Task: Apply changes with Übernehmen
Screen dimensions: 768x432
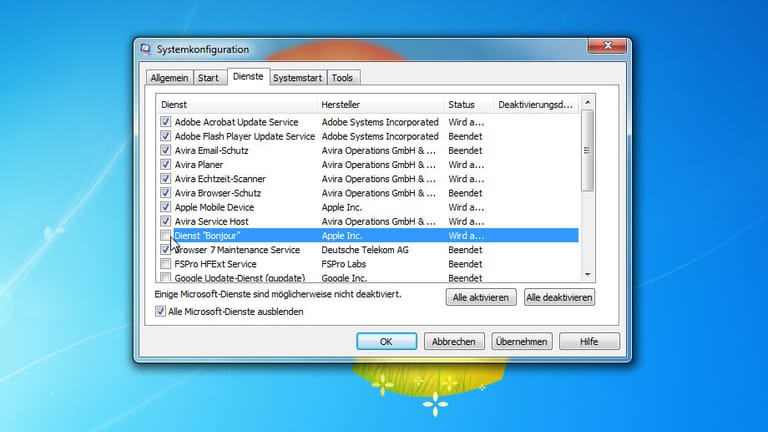Action: tap(522, 341)
